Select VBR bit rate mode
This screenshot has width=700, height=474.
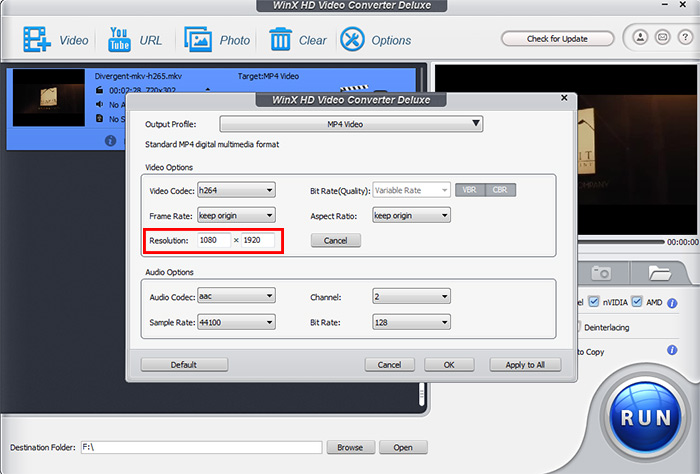click(470, 190)
